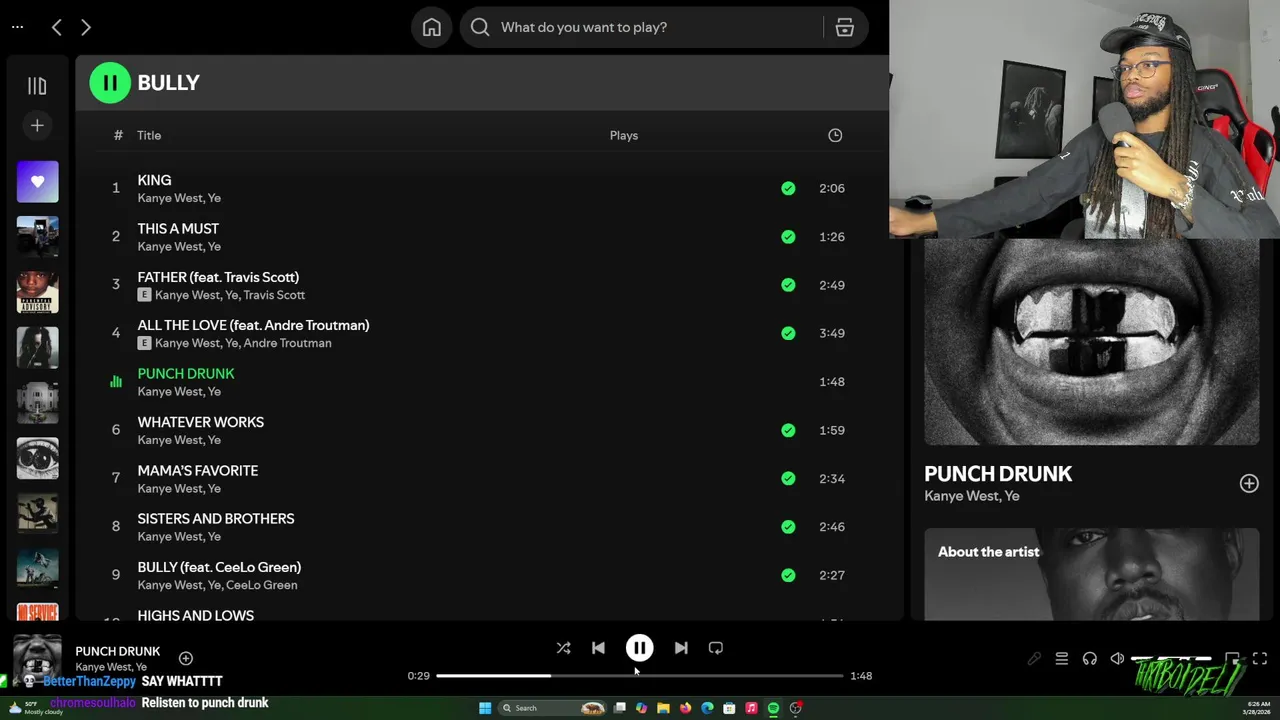Toggle saved checkmark for WHATEVER WORKS
The height and width of the screenshot is (720, 1280).
coord(788,430)
